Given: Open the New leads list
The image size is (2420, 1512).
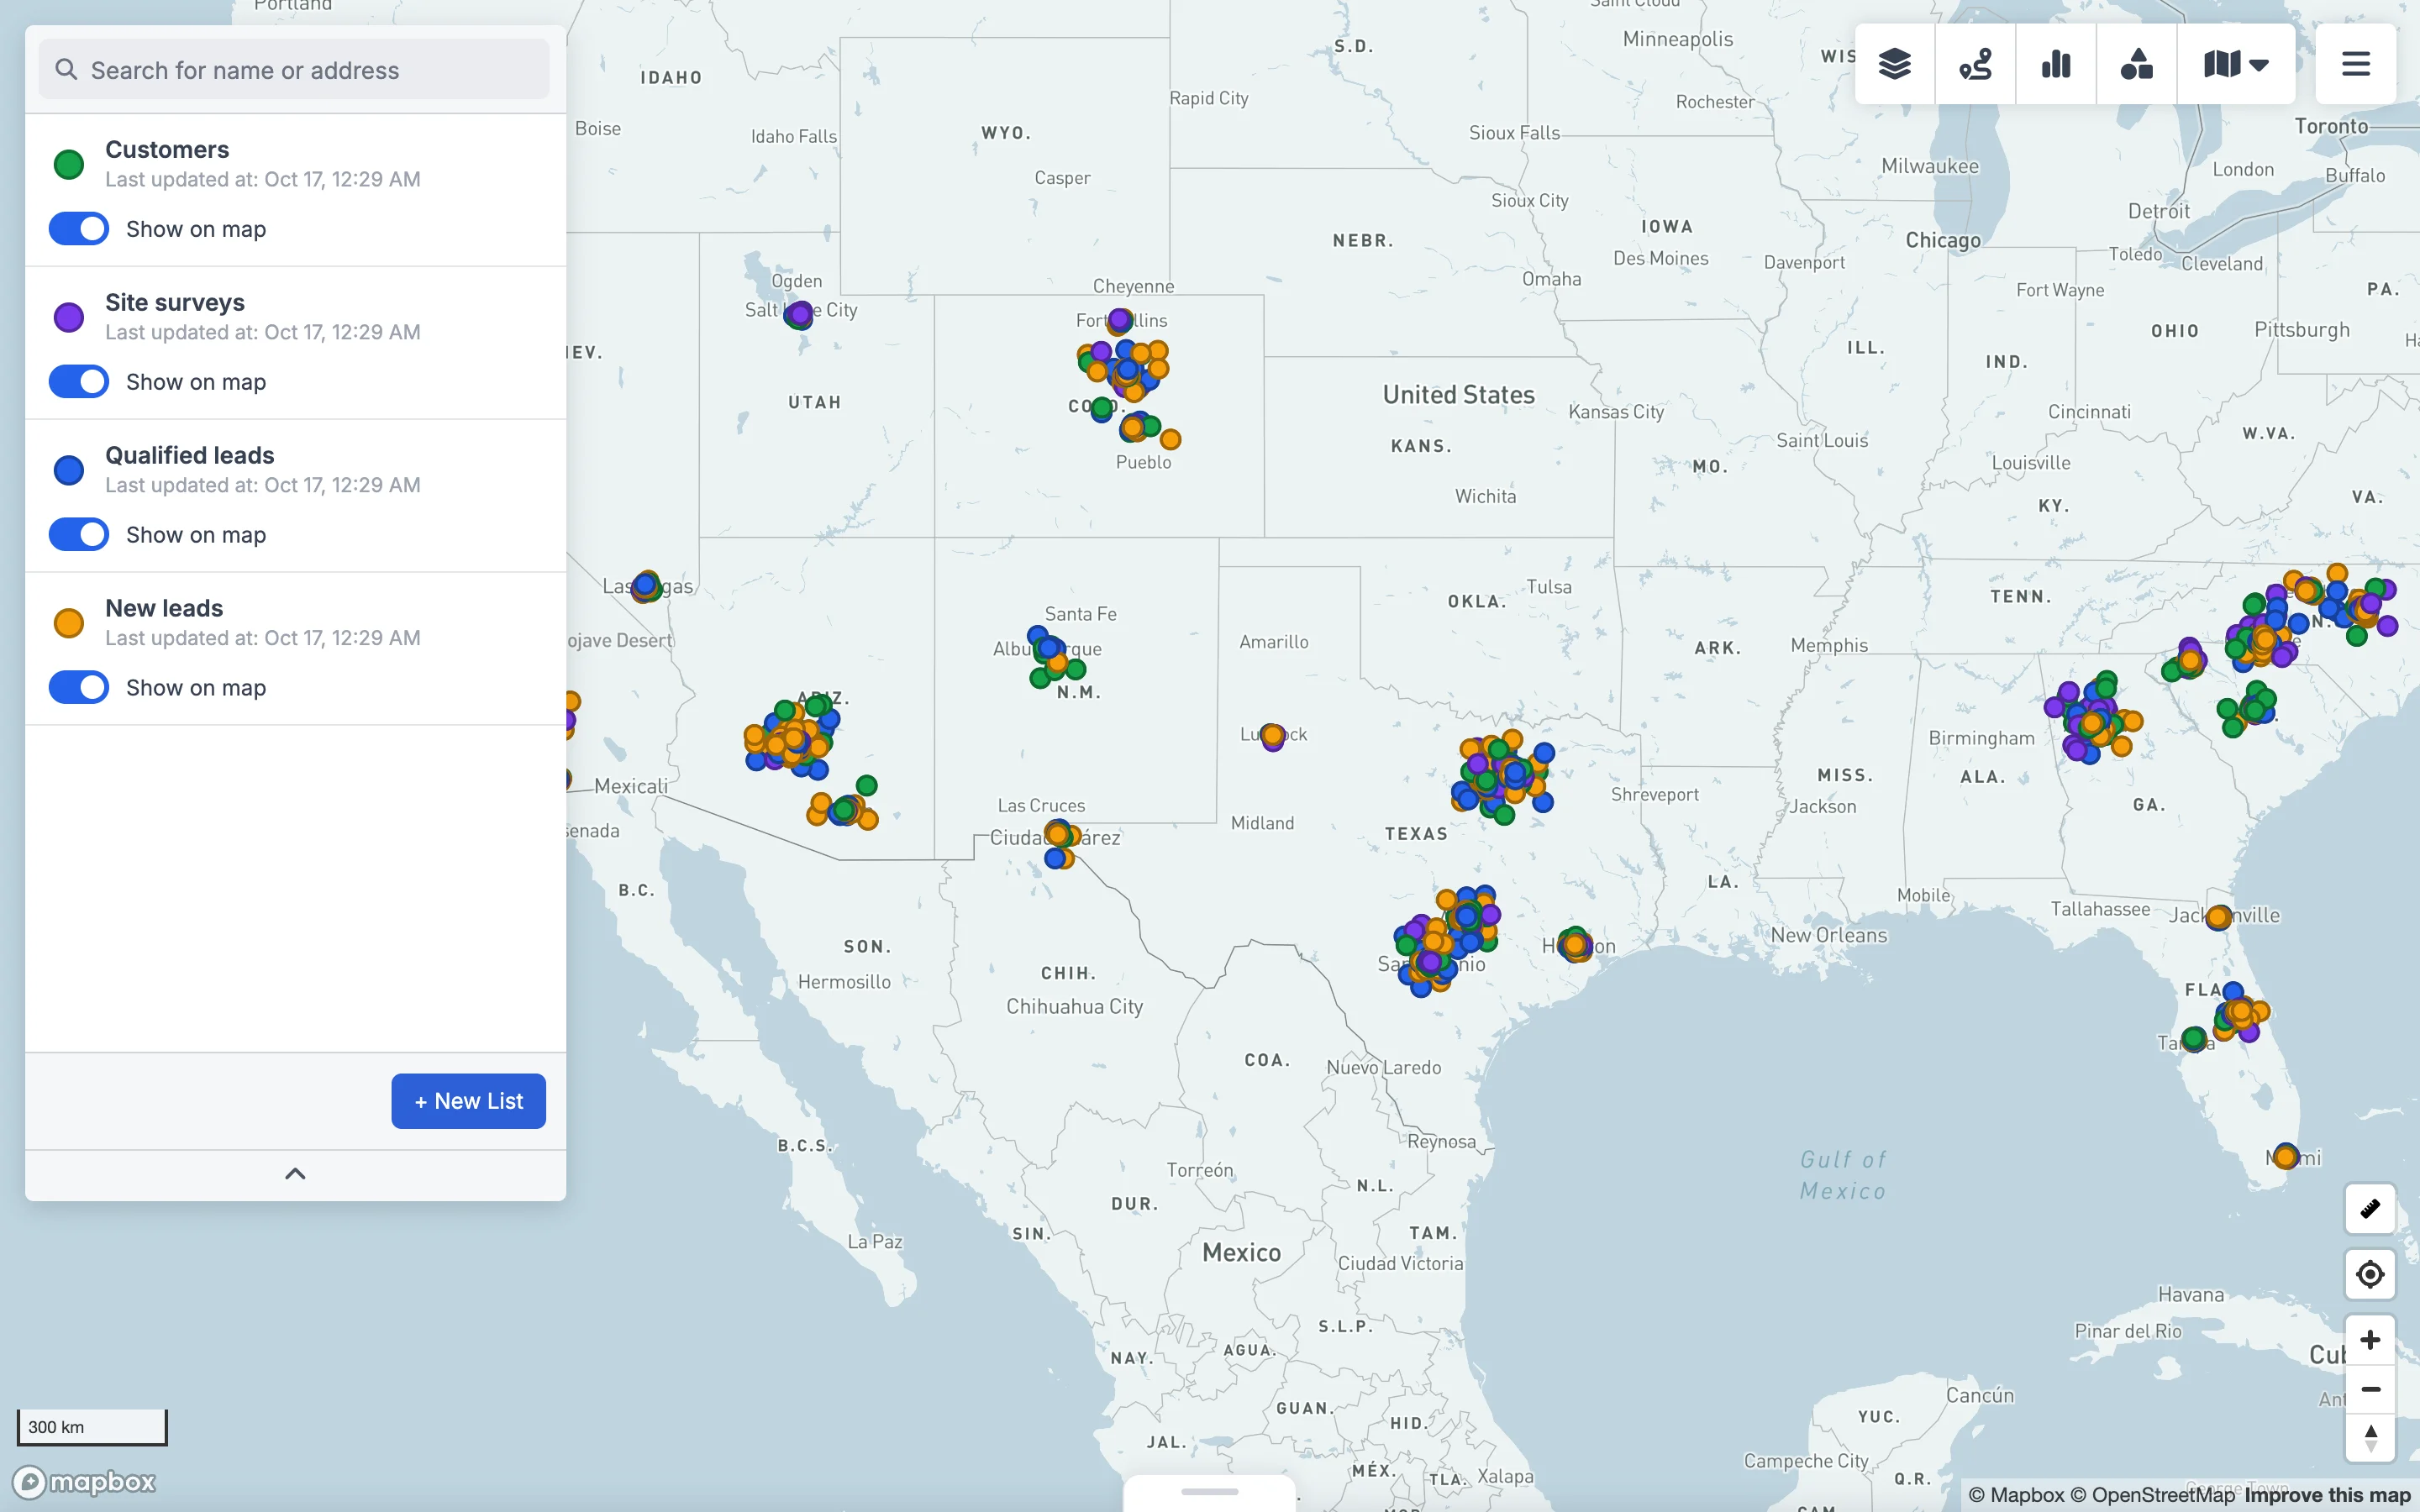Looking at the screenshot, I should point(164,608).
